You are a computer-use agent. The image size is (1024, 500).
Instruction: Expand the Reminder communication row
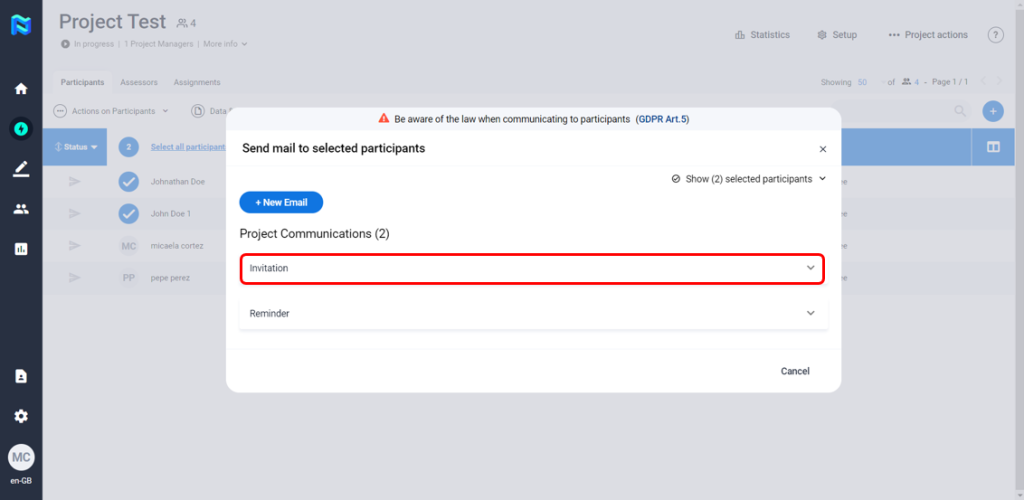[x=532, y=313]
